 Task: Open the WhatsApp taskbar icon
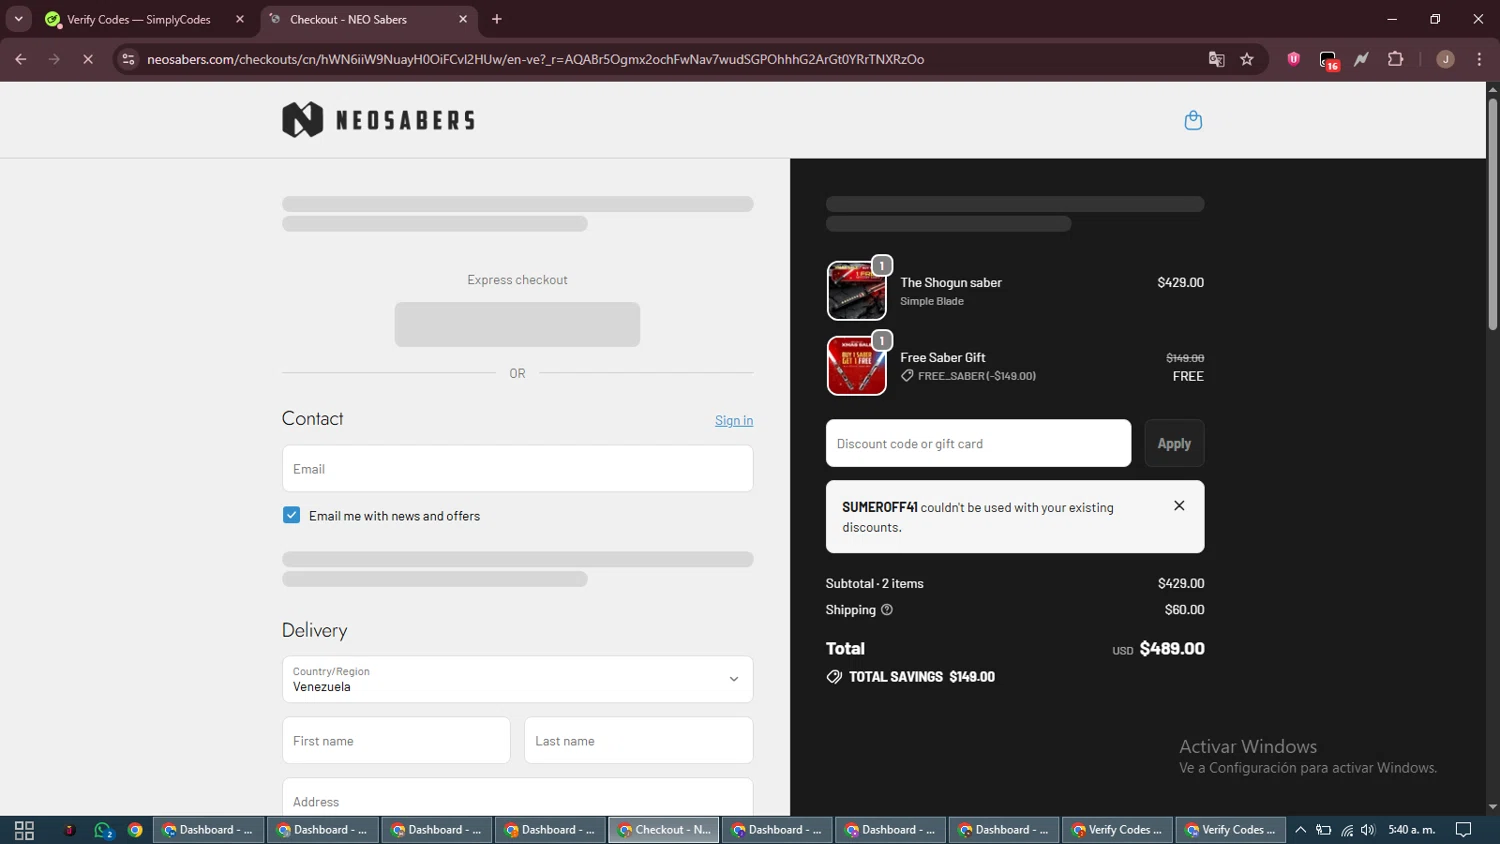coord(103,830)
